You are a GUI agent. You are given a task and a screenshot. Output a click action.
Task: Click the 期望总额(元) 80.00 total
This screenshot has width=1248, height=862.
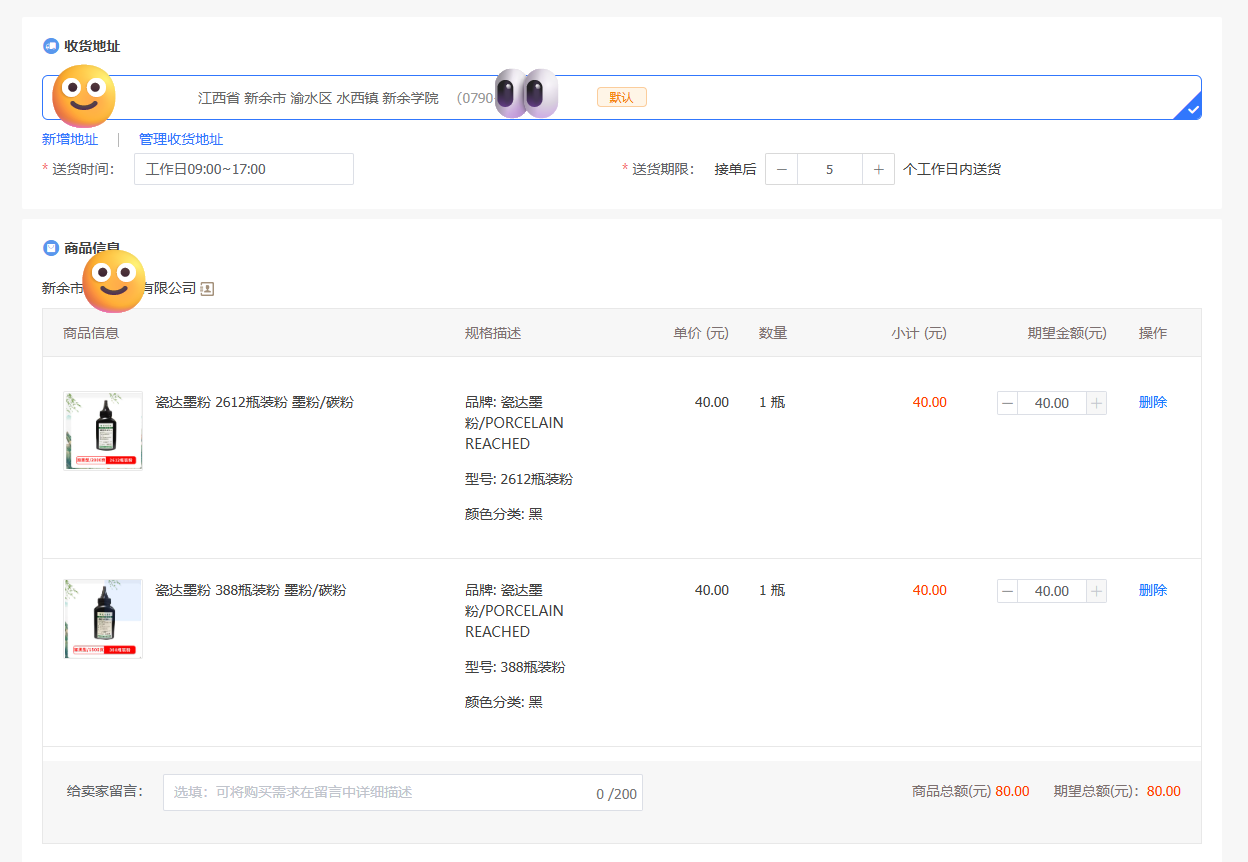[x=1117, y=791]
